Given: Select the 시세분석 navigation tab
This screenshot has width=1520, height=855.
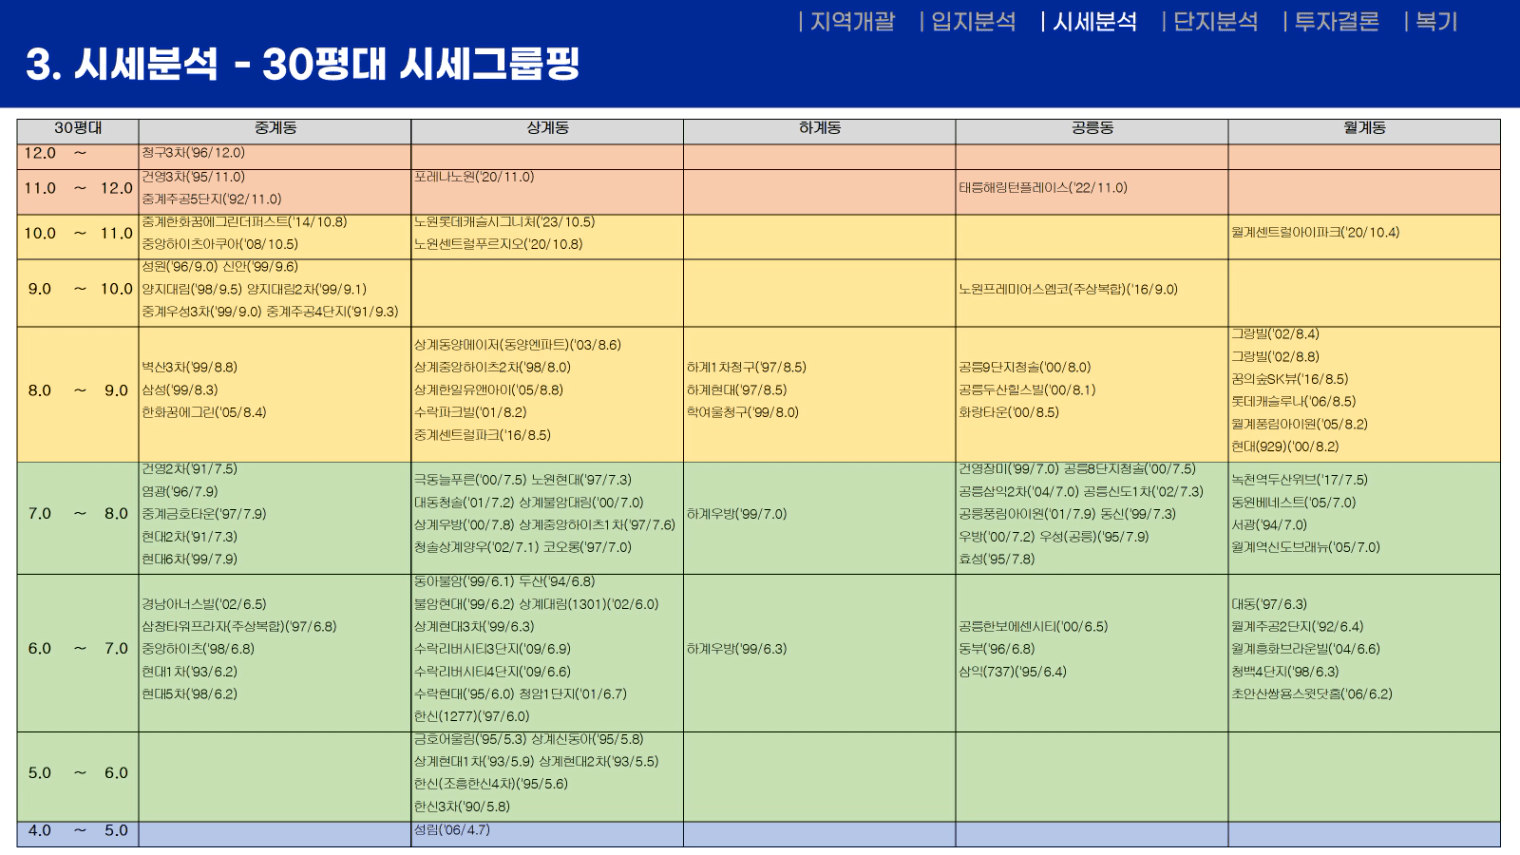Looking at the screenshot, I should point(1095,22).
